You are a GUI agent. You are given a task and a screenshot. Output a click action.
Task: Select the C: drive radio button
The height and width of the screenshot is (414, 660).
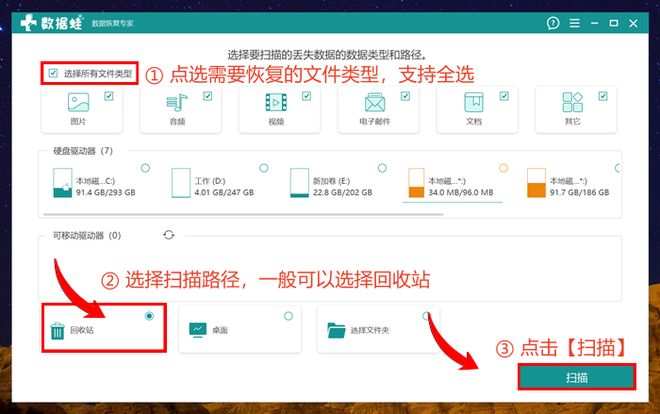click(x=145, y=168)
